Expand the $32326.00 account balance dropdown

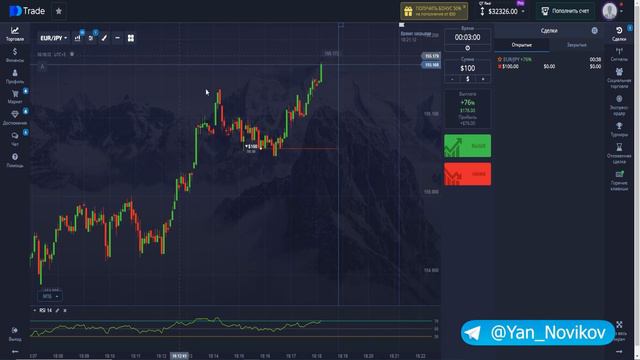502,11
